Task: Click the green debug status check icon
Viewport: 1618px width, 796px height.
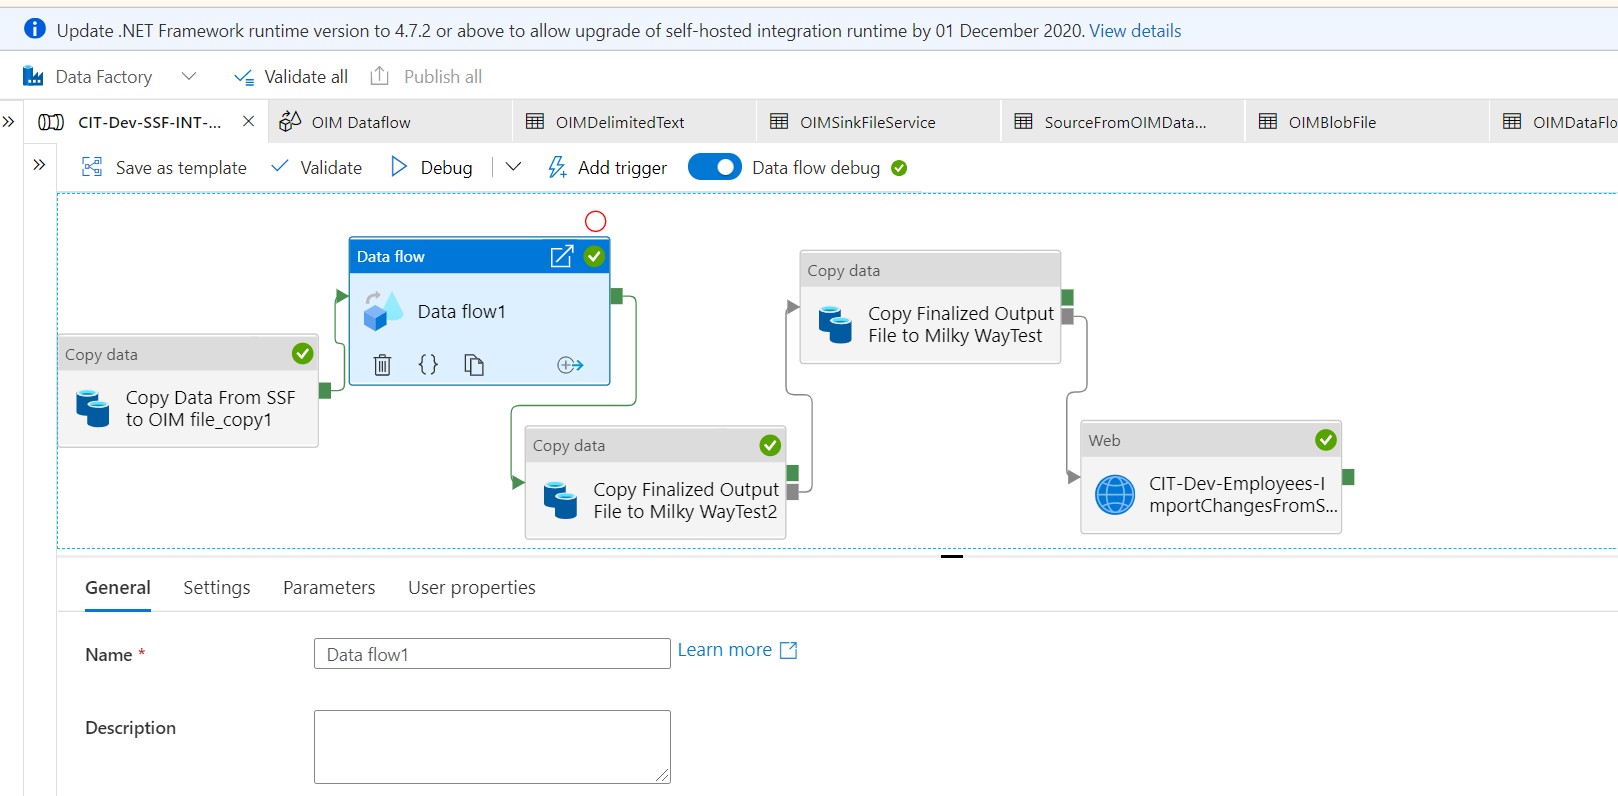Action: click(x=899, y=168)
